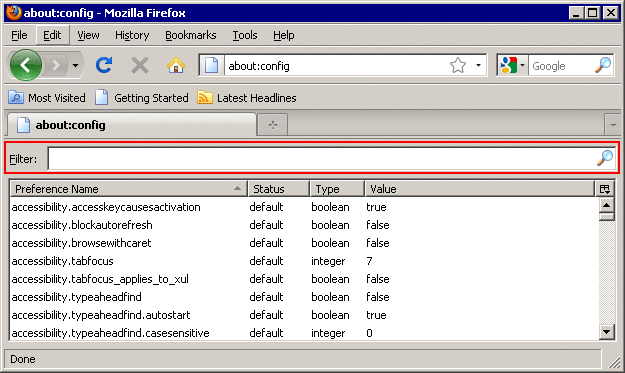625x373 pixels.
Task: Go to the Home page icon
Action: click(x=176, y=65)
